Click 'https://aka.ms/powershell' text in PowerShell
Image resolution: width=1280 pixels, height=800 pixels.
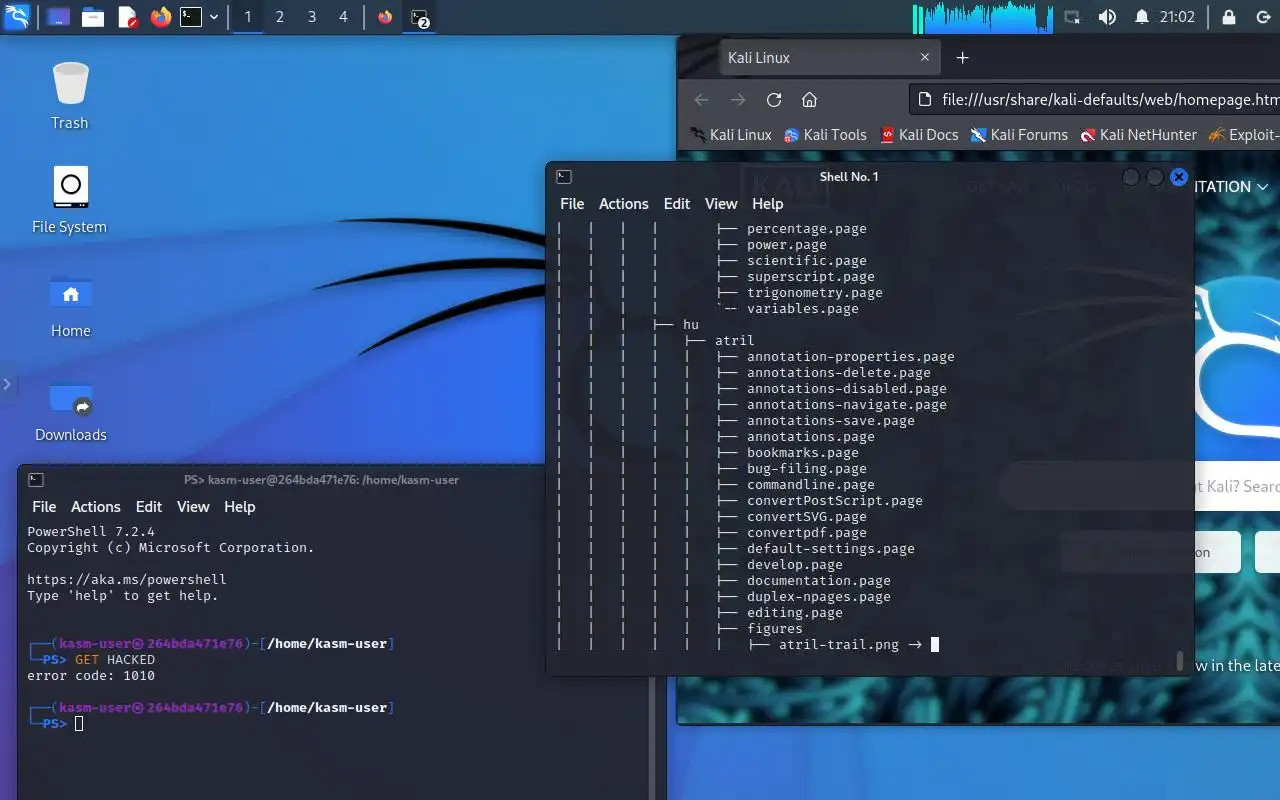click(x=127, y=579)
